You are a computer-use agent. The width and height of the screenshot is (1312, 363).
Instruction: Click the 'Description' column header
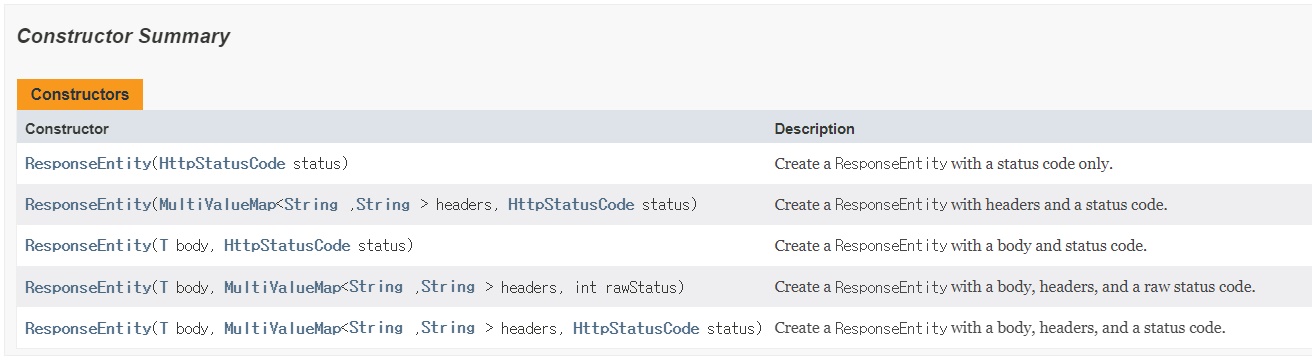point(815,129)
